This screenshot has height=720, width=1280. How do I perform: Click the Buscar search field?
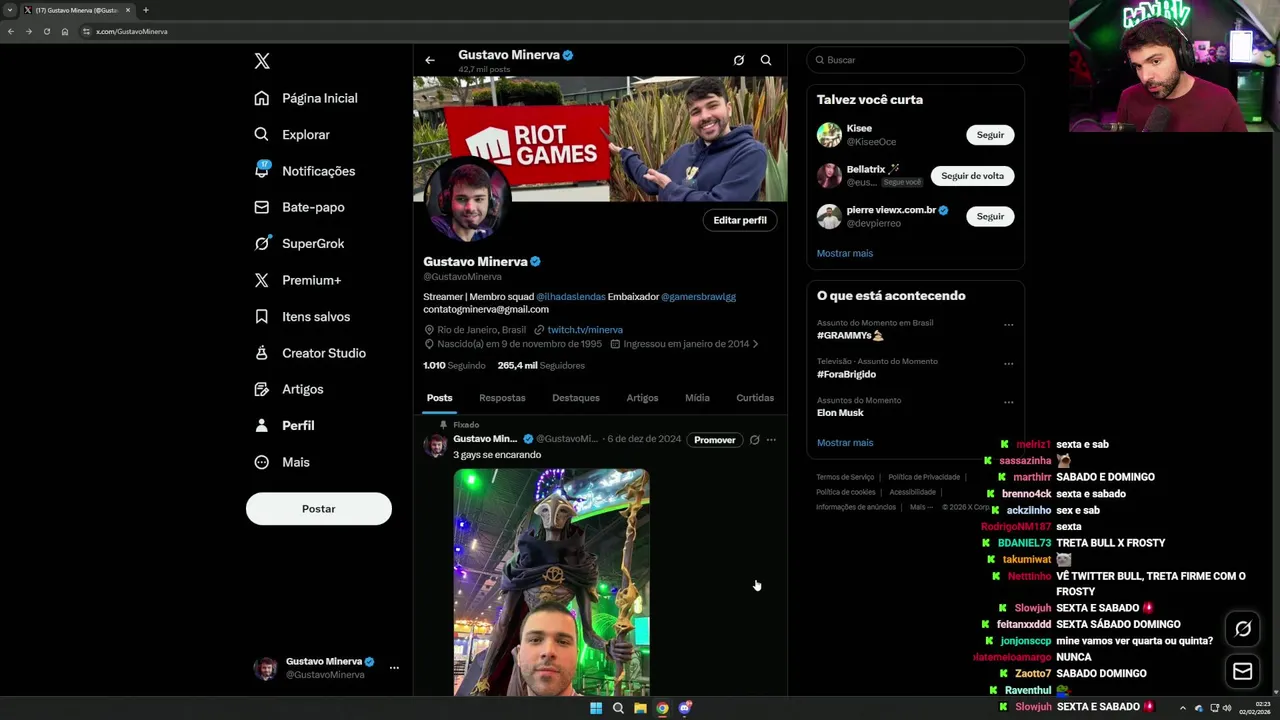point(916,60)
